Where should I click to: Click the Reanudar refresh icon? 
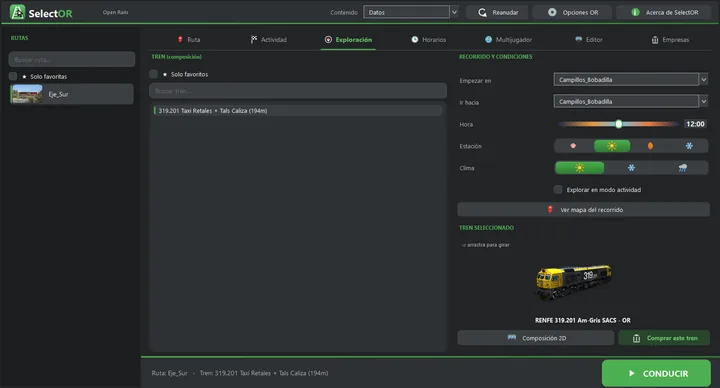(x=482, y=12)
